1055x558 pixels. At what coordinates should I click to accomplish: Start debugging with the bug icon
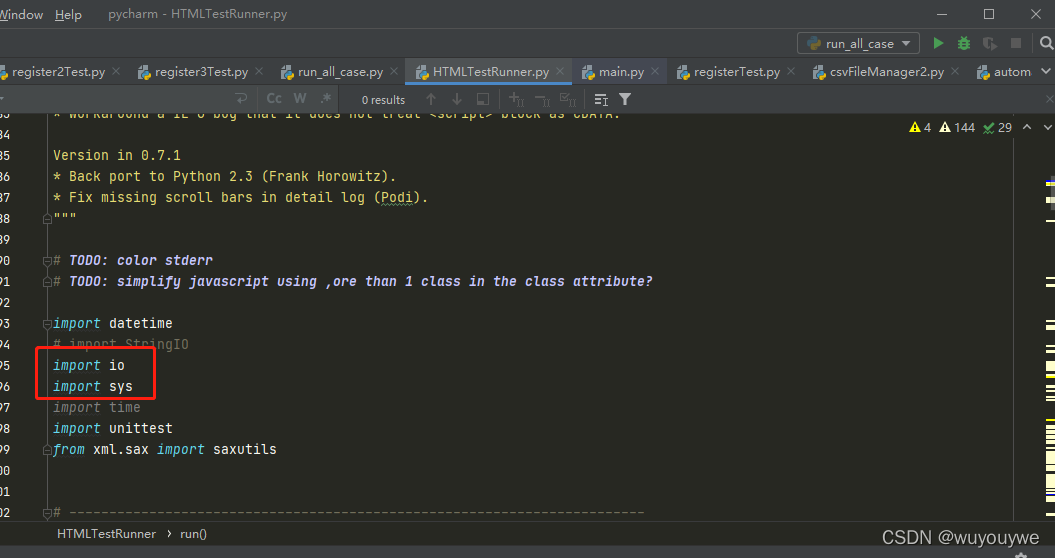click(963, 43)
